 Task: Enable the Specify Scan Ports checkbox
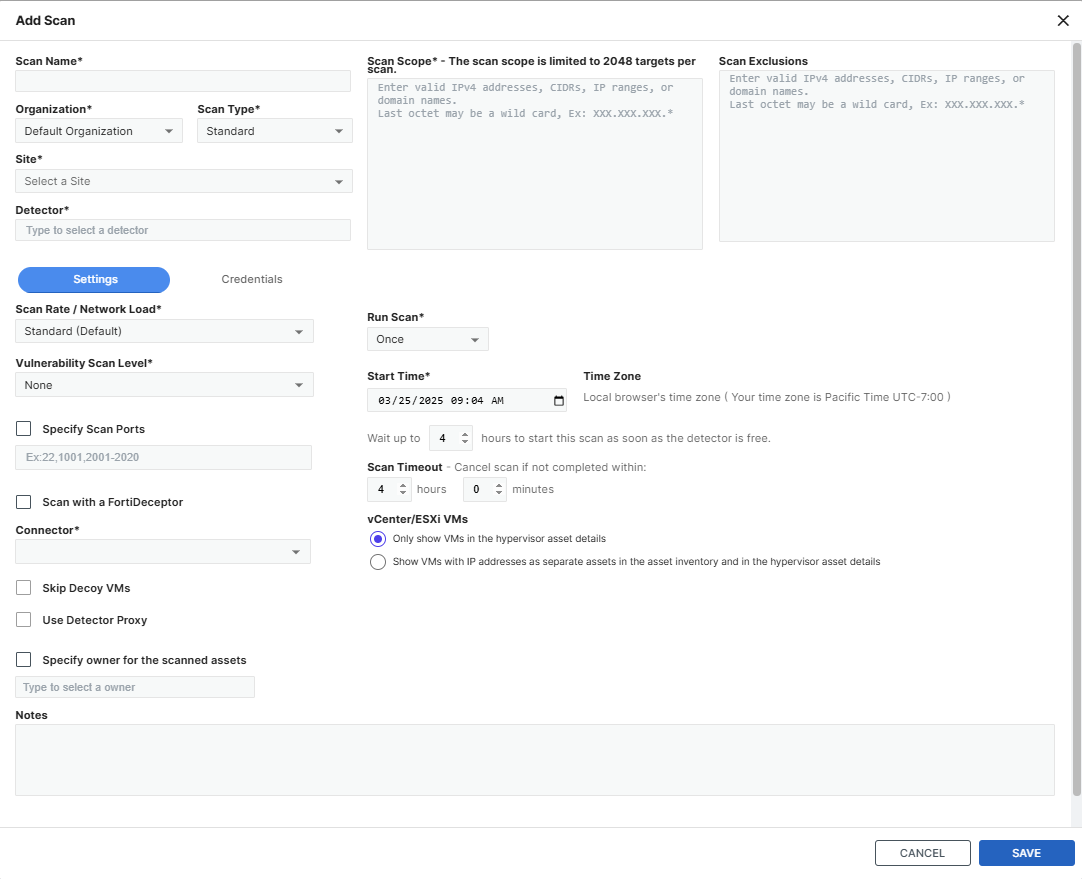(x=24, y=429)
